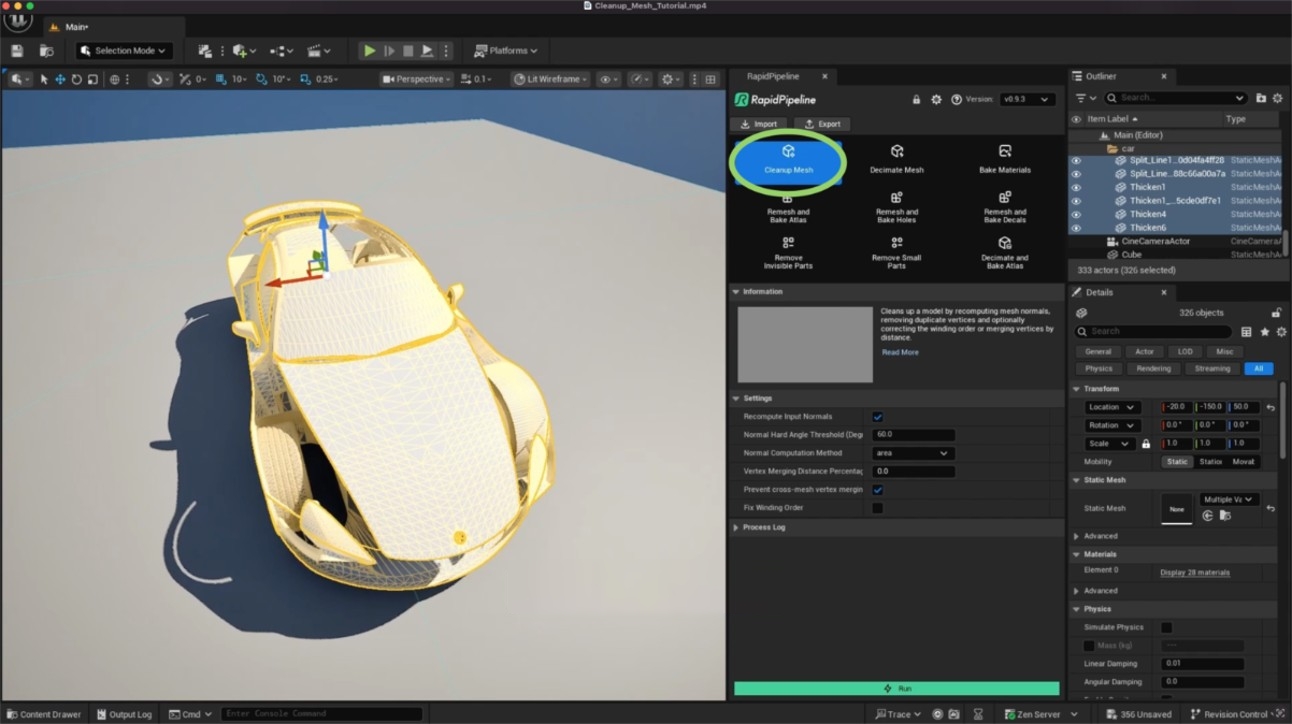1292x724 pixels.
Task: Disable Recompute Input Normals
Action: click(x=877, y=416)
